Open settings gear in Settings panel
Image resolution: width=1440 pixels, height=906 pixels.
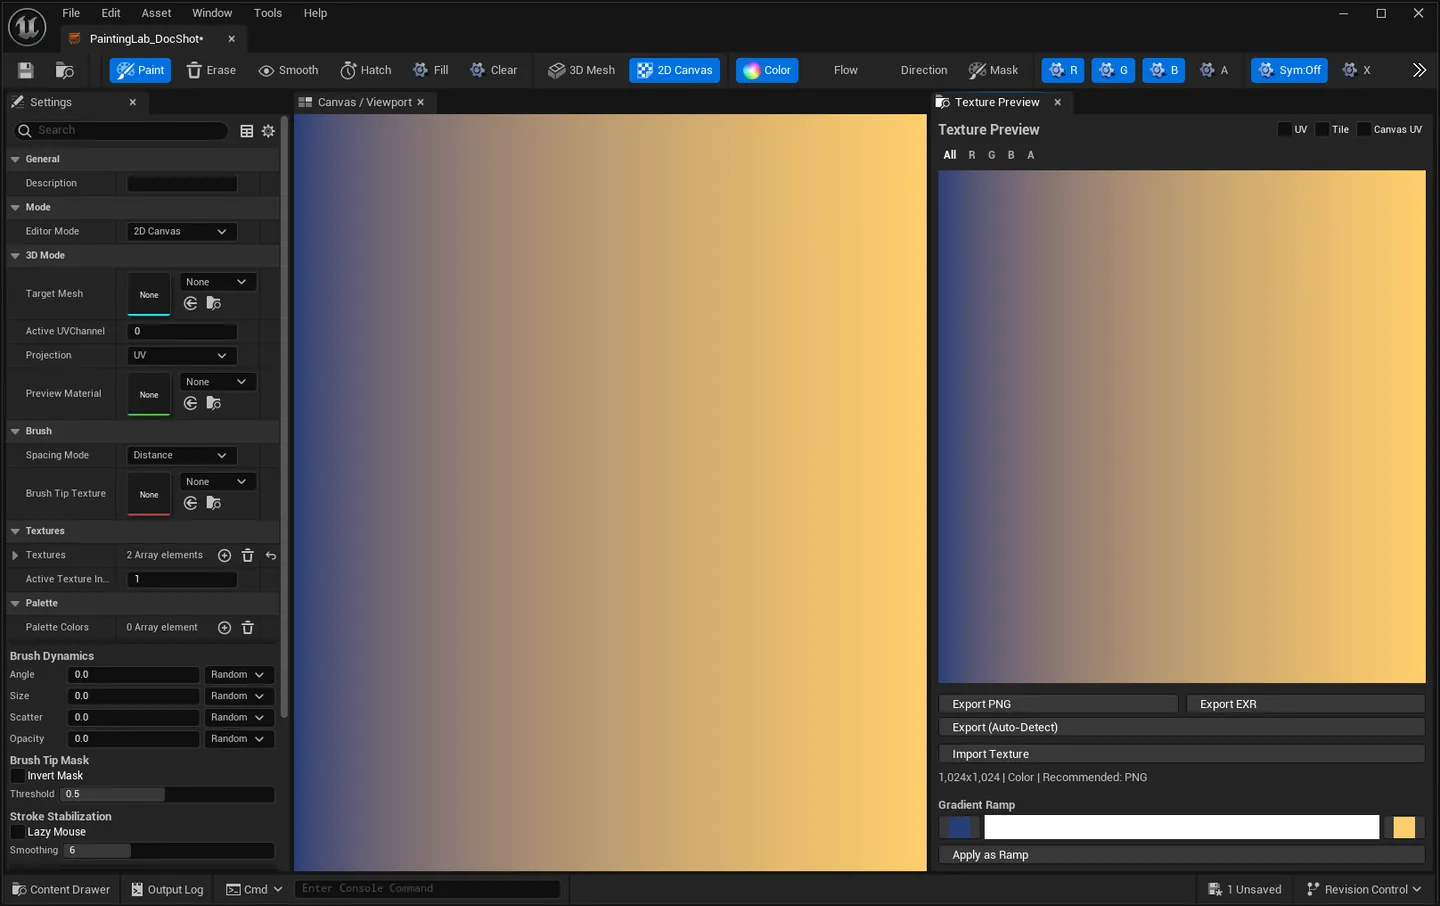pyautogui.click(x=268, y=131)
